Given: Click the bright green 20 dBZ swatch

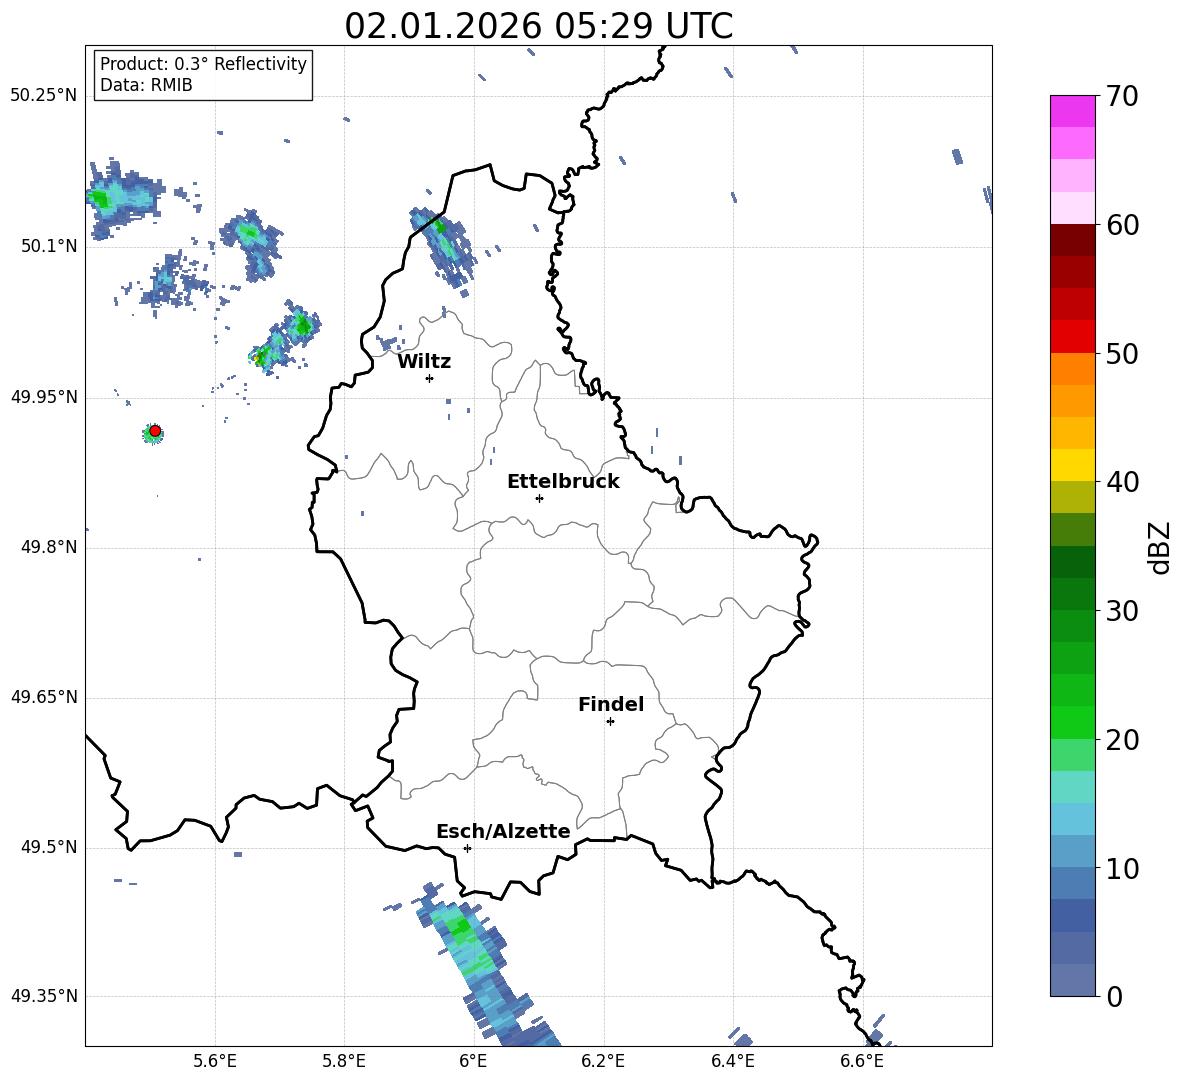Looking at the screenshot, I should point(1072,722).
